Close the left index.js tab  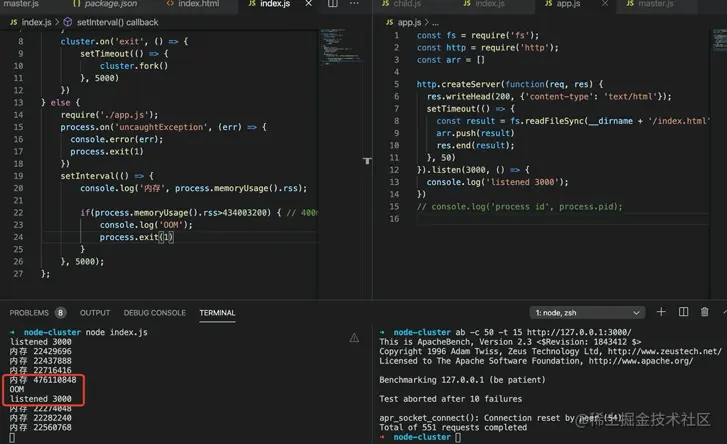[x=308, y=4]
